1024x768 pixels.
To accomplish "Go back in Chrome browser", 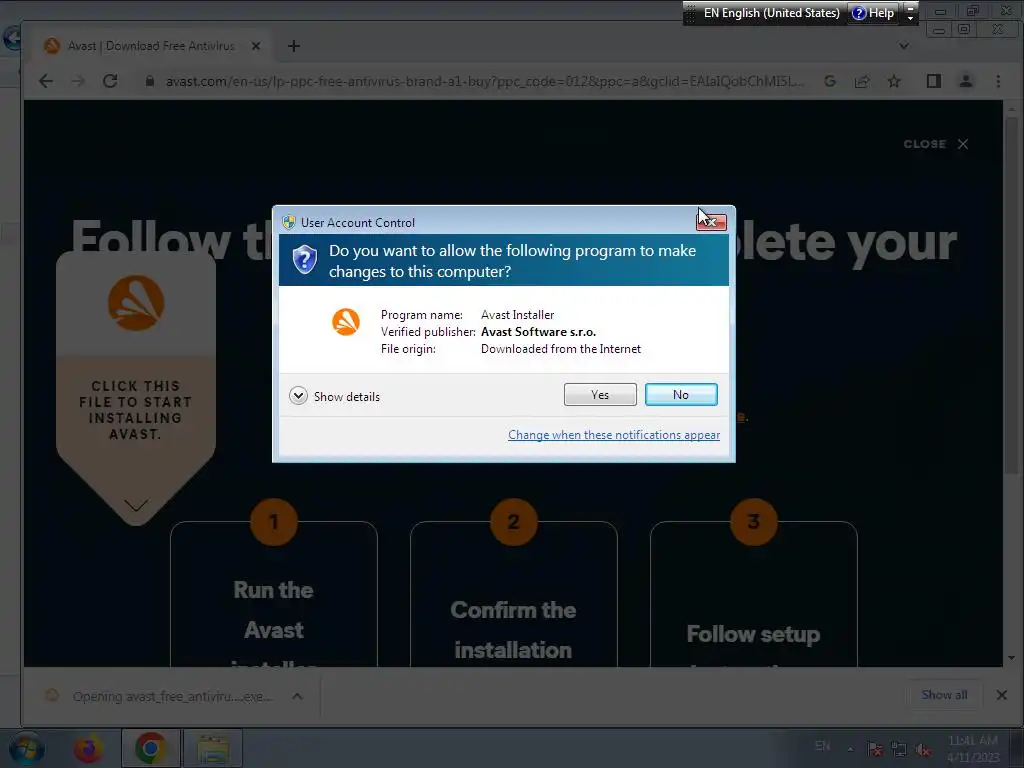I will pos(46,81).
